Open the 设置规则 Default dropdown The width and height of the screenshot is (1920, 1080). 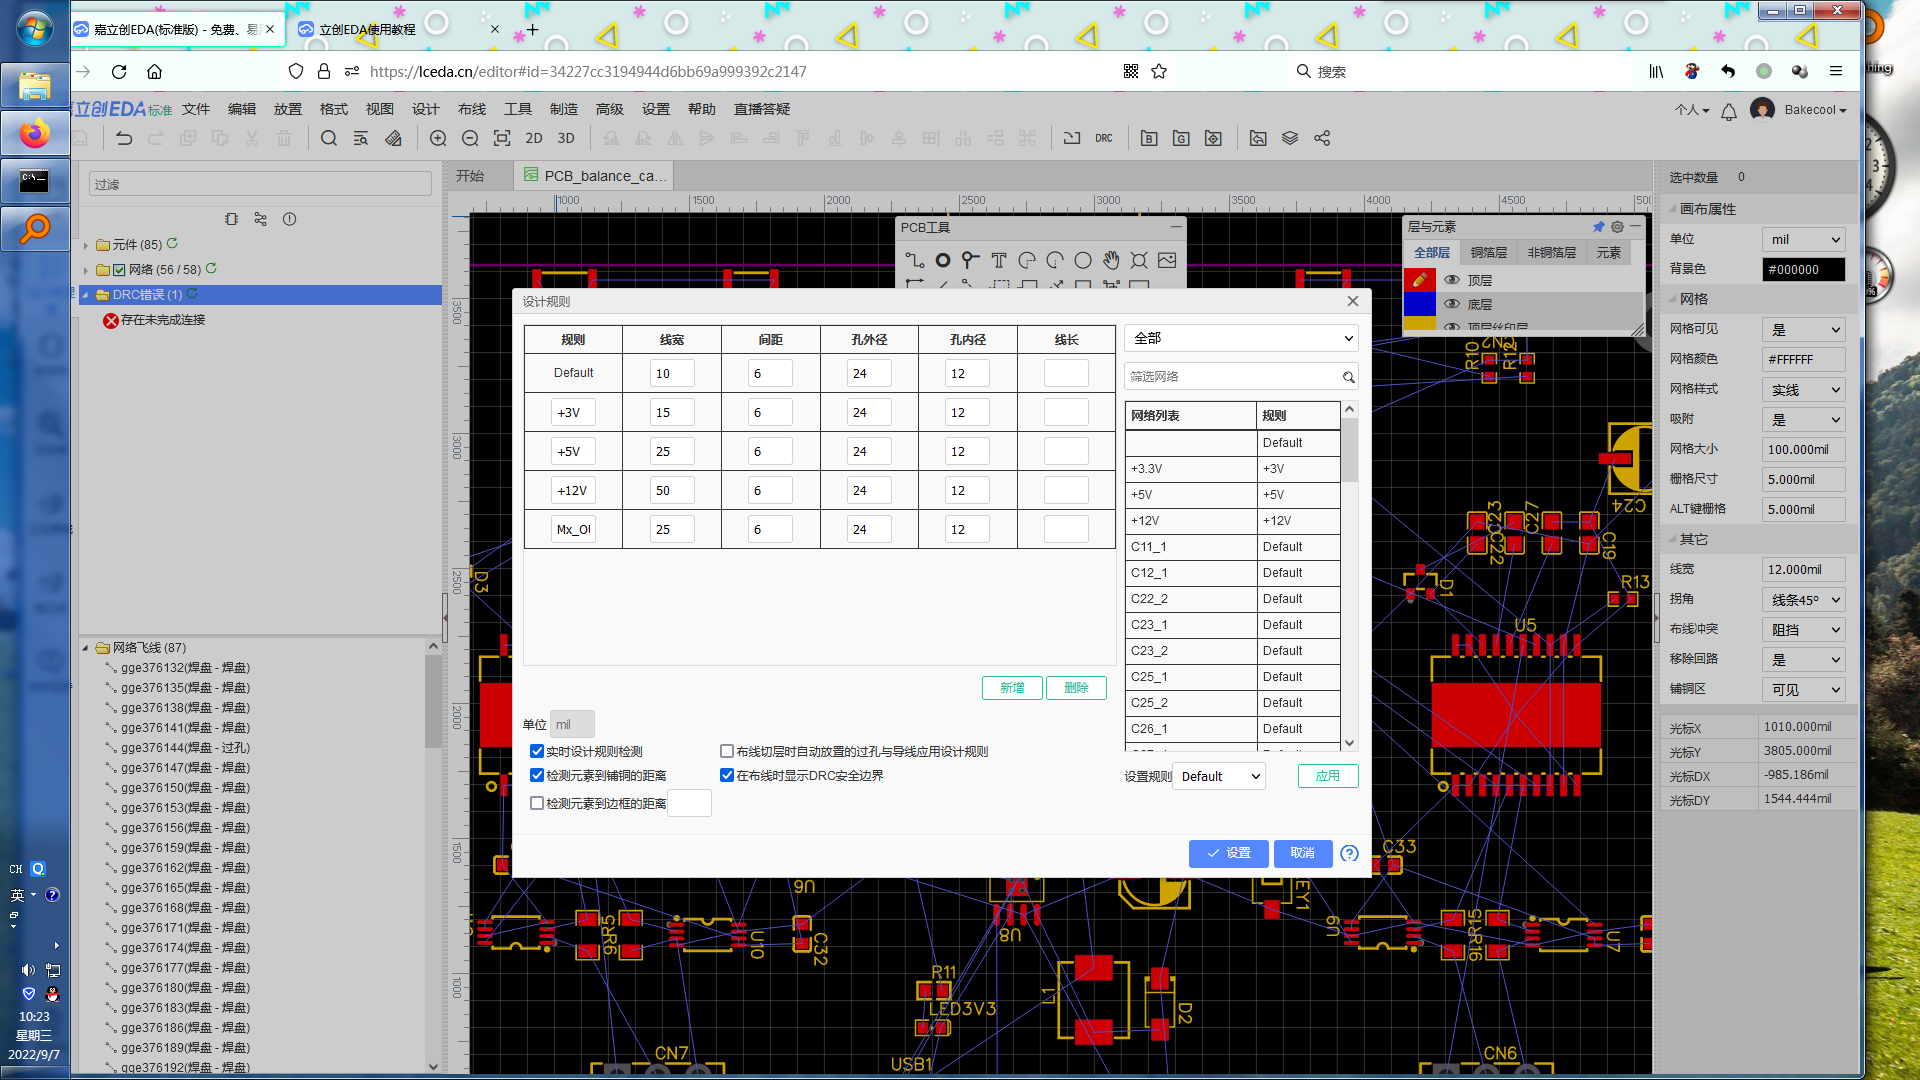[x=1220, y=776]
